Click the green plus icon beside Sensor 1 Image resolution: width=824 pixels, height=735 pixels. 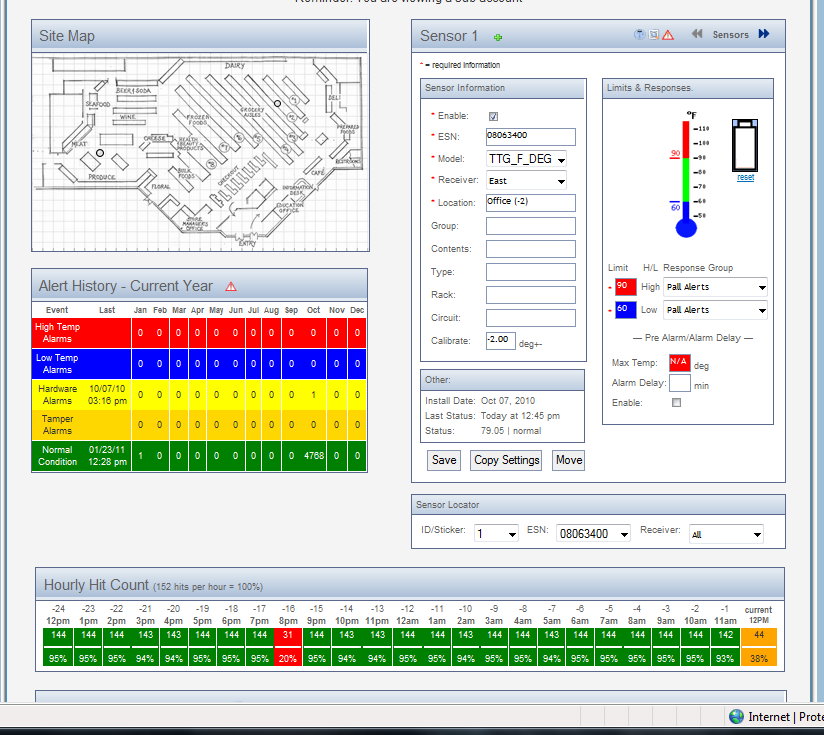[x=498, y=37]
